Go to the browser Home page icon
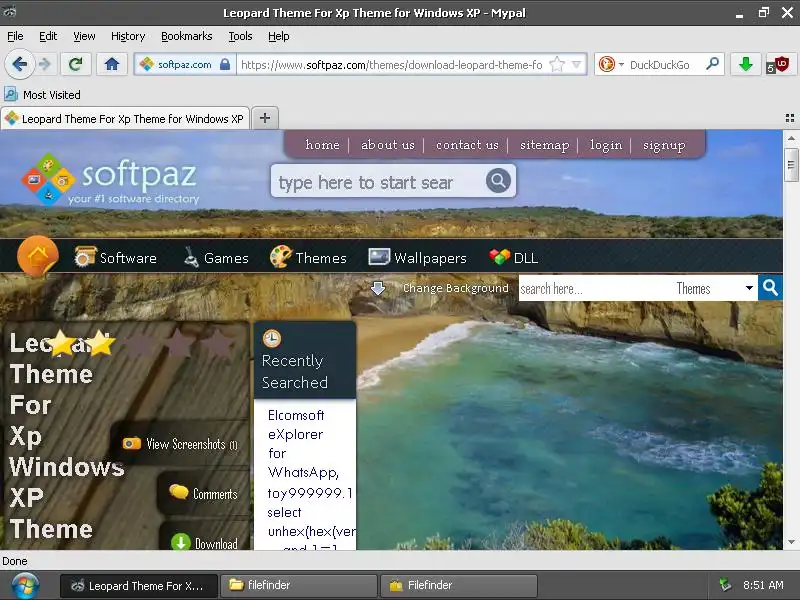Image resolution: width=800 pixels, height=600 pixels. 112,64
